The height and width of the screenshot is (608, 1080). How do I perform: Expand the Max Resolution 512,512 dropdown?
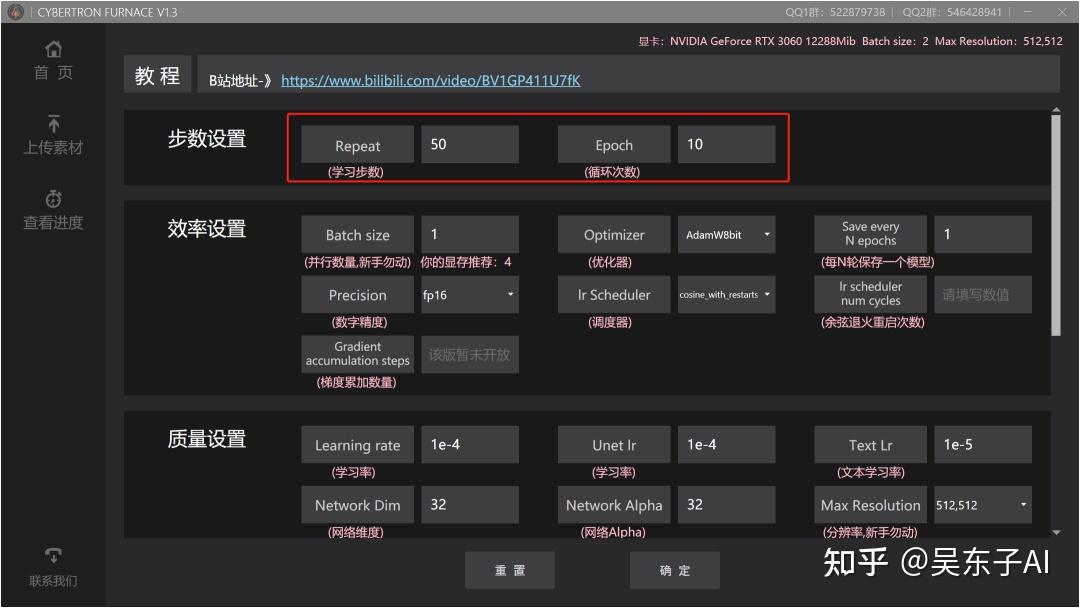tap(983, 505)
